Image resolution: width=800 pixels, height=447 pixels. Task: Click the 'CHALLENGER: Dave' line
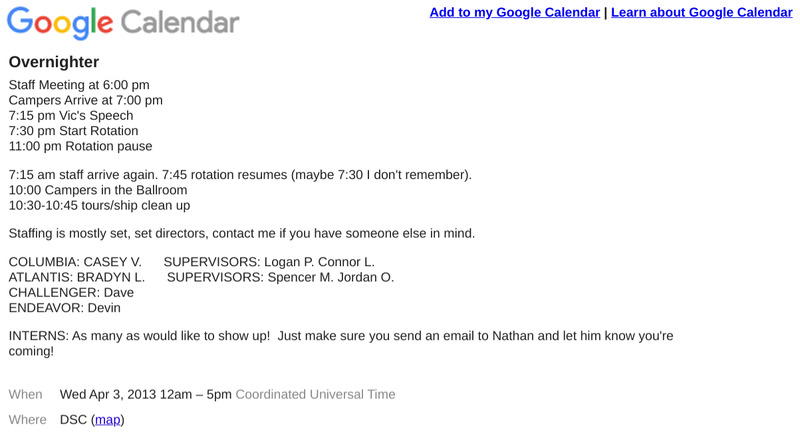point(71,292)
